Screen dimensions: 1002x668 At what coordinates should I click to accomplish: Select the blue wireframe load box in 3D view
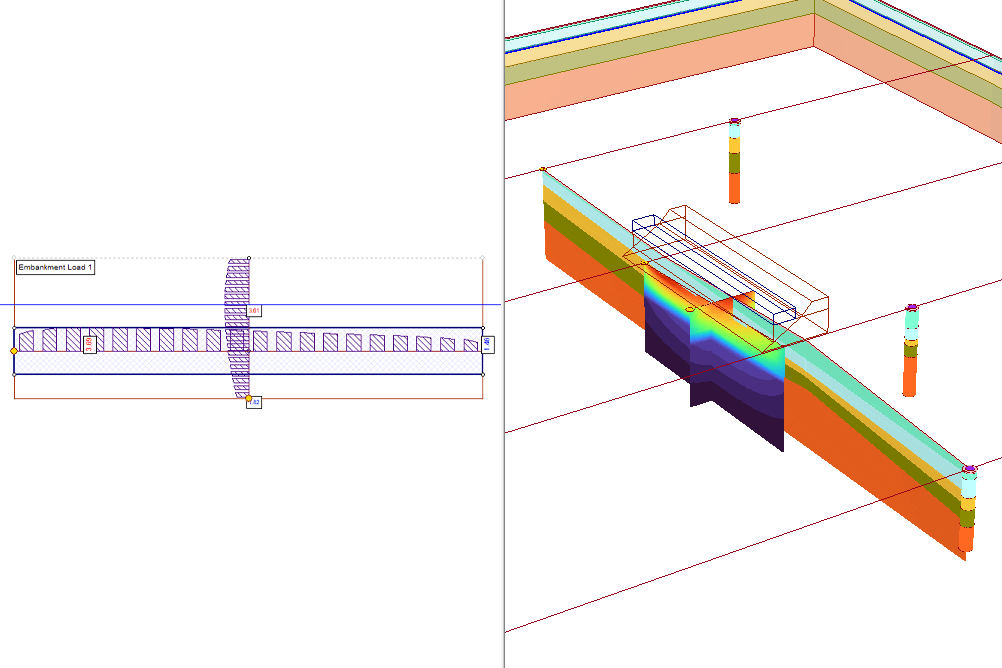(x=714, y=268)
